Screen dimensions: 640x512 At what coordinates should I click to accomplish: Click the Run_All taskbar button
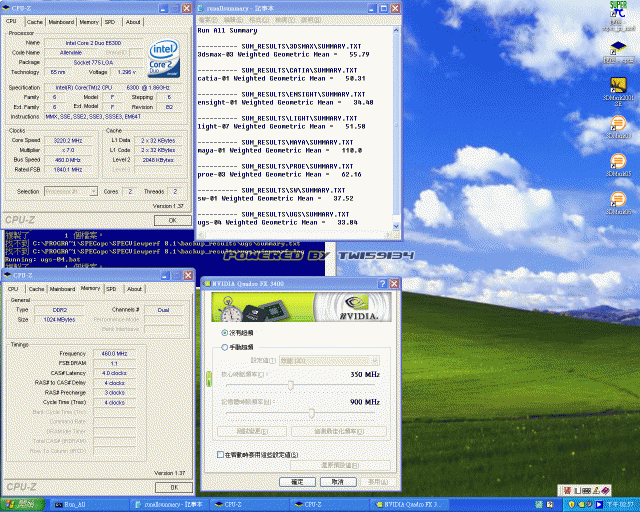88,505
